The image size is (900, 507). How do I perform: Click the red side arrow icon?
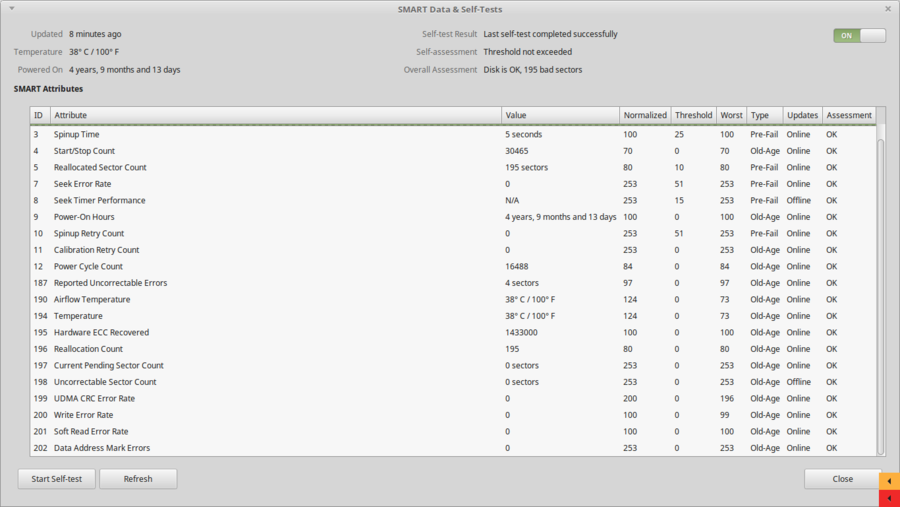click(890, 498)
